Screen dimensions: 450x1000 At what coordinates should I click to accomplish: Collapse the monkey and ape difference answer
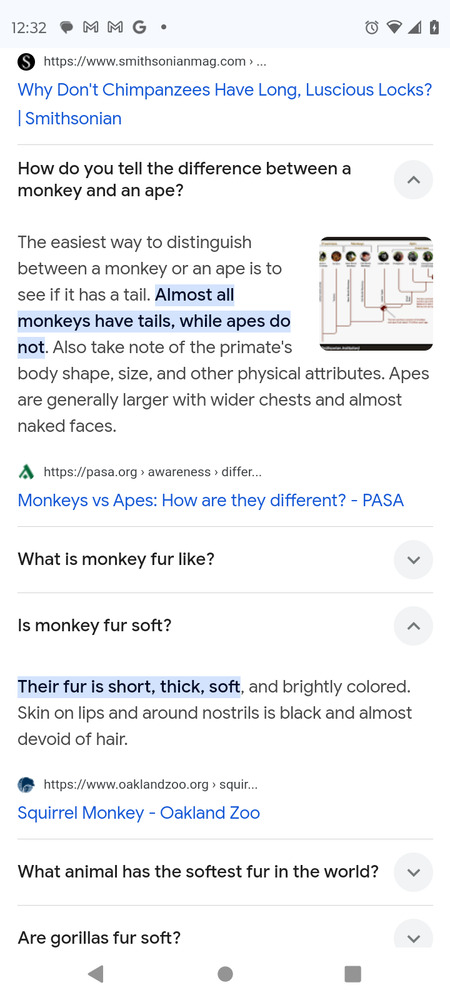coord(413,180)
